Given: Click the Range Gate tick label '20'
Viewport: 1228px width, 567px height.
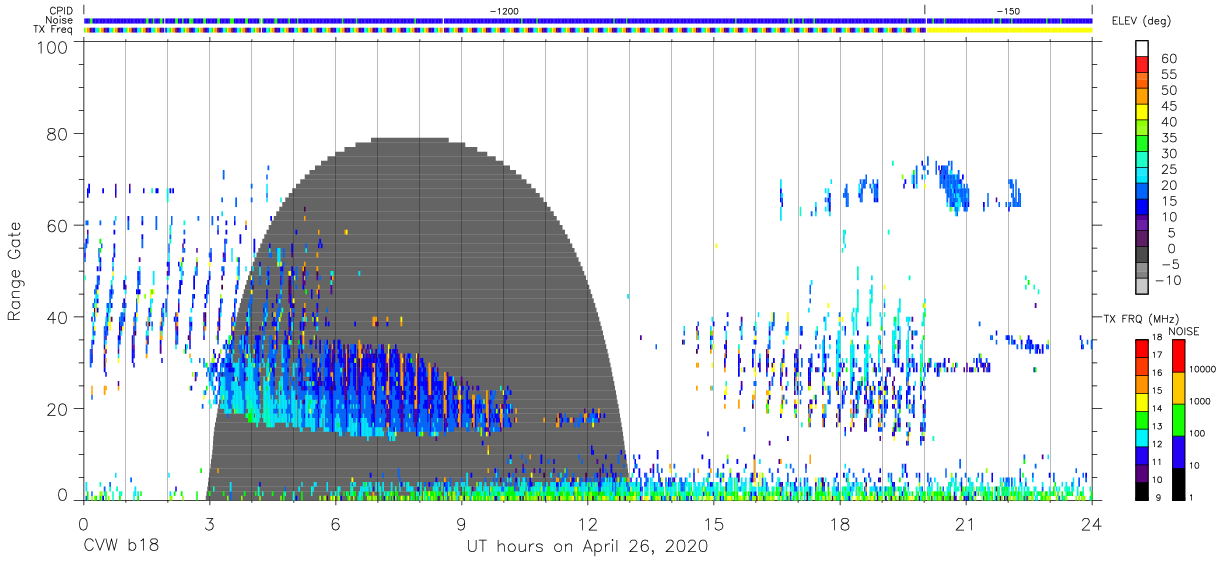Looking at the screenshot, I should pyautogui.click(x=58, y=408).
